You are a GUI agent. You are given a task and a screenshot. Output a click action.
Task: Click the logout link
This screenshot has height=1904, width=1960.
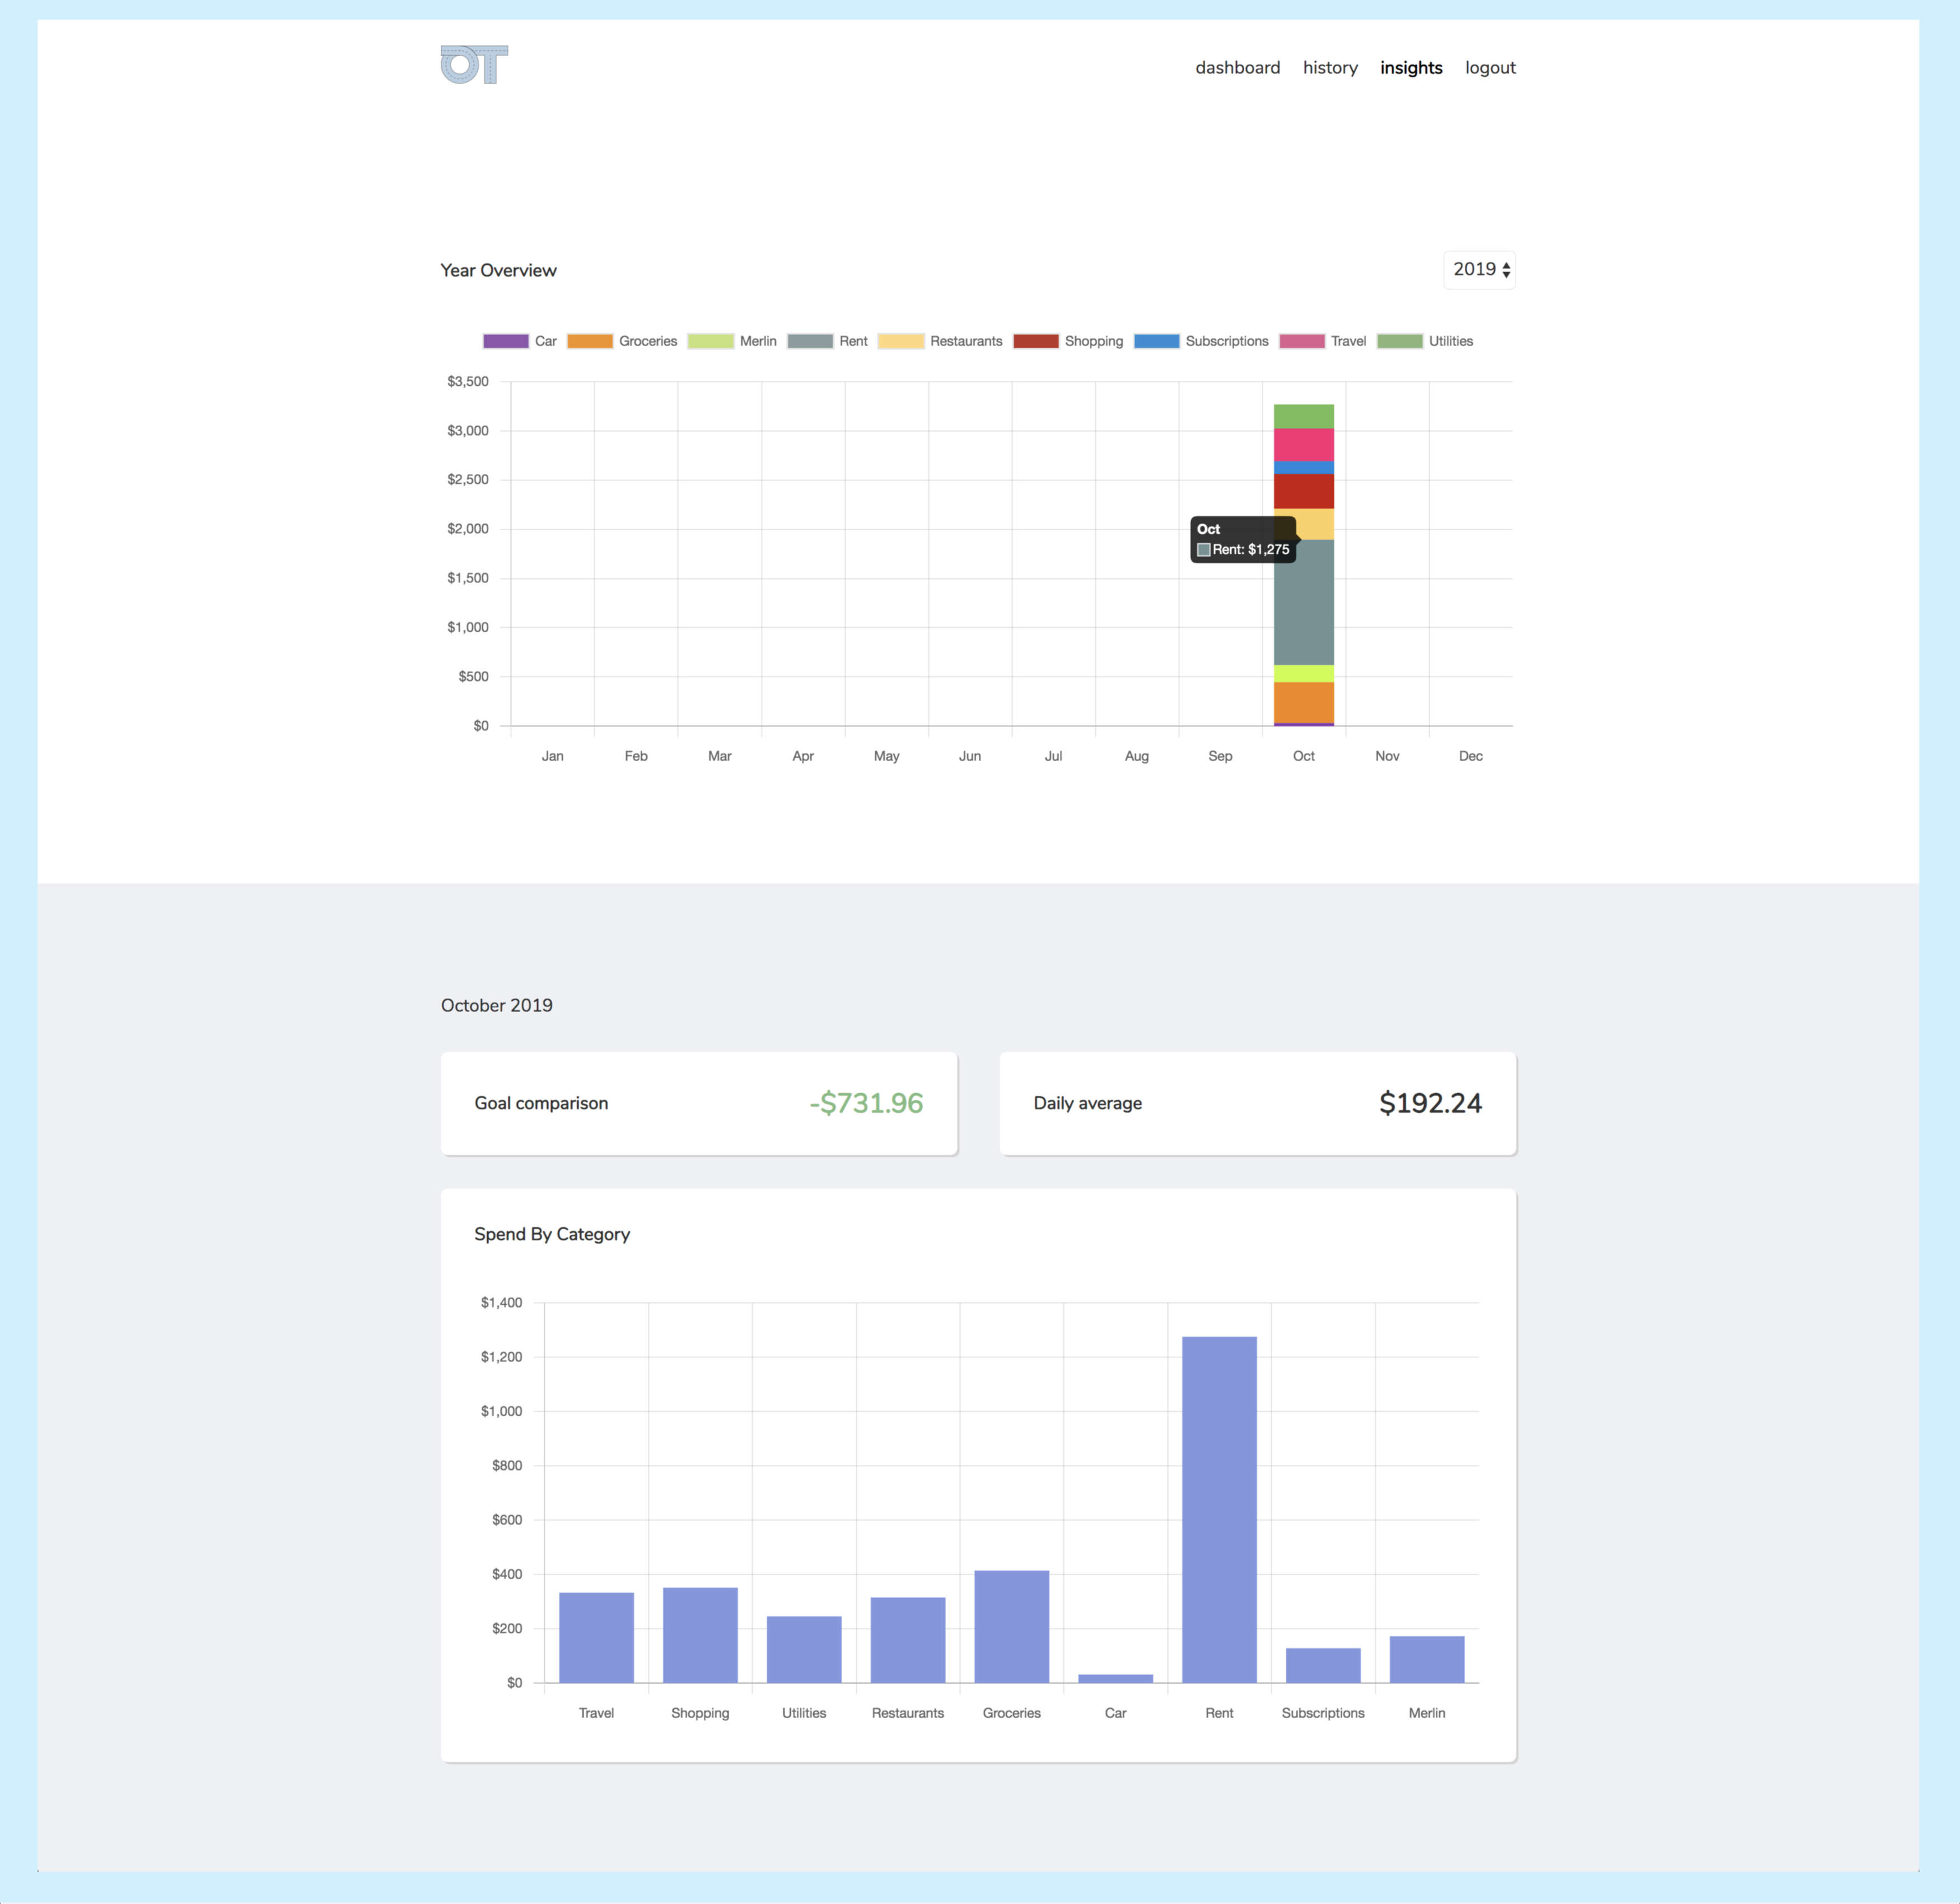pos(1489,68)
